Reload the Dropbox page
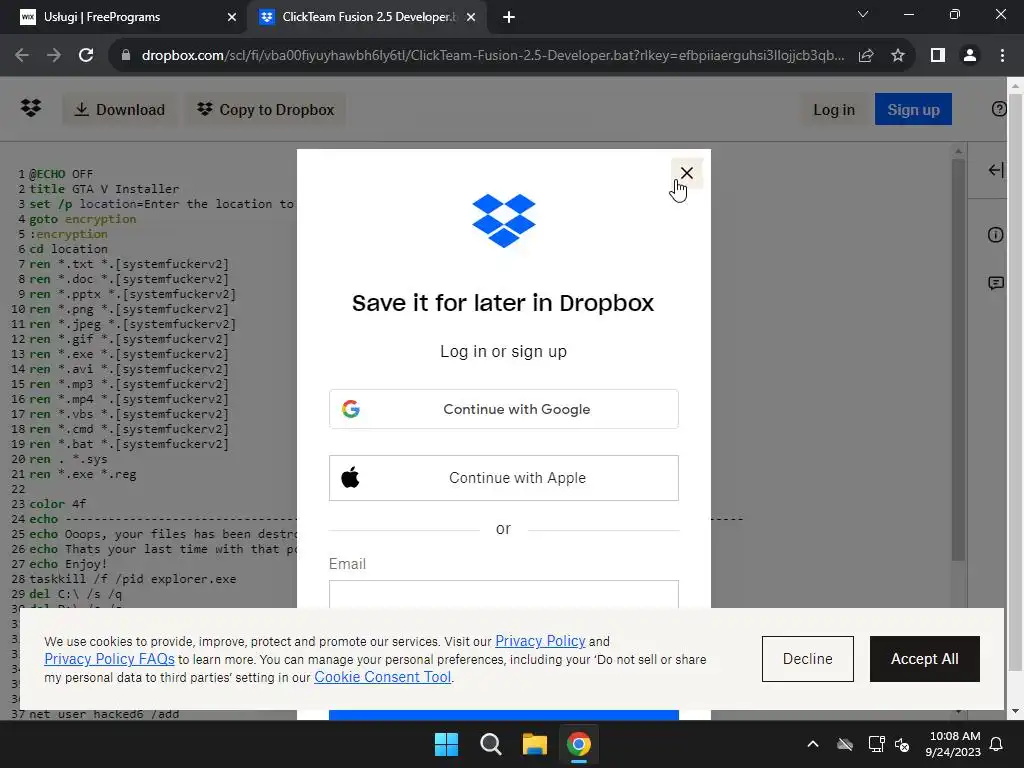The width and height of the screenshot is (1024, 768). (x=86, y=56)
